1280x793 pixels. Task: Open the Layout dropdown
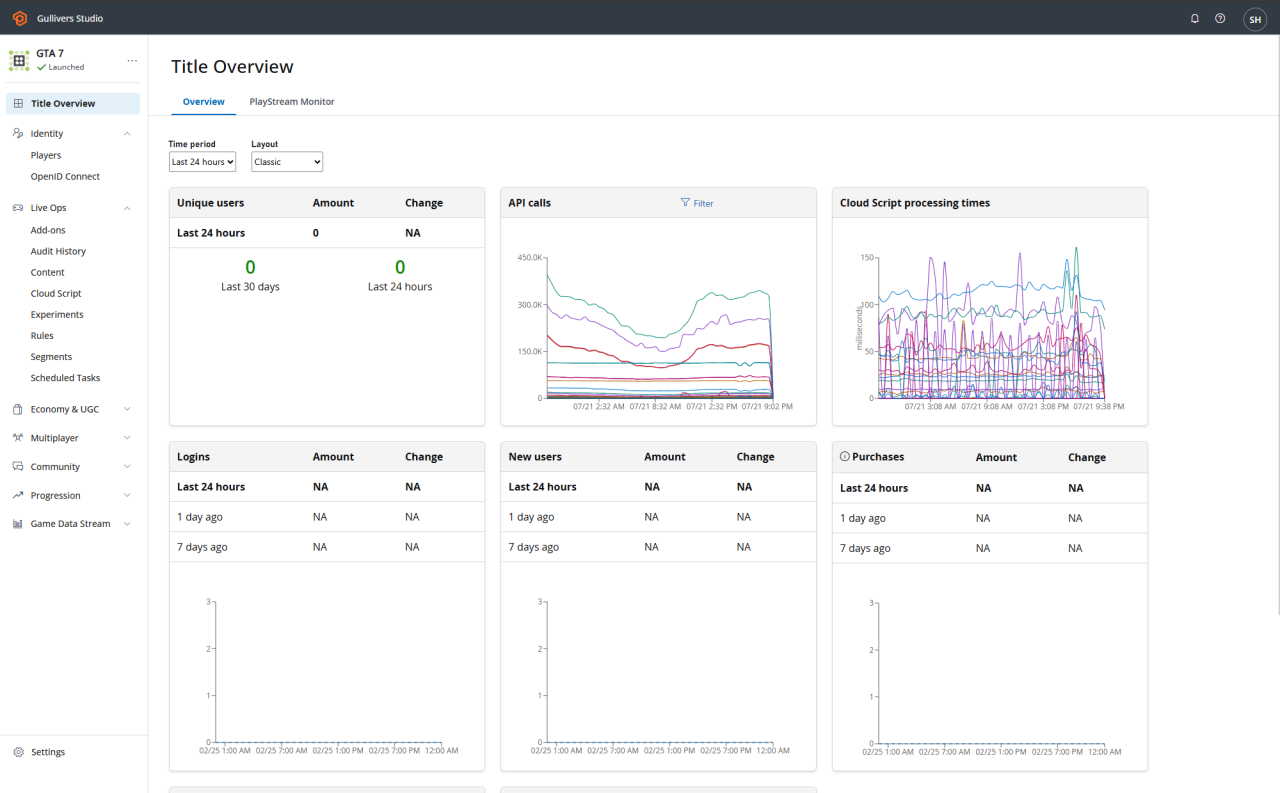tap(287, 161)
